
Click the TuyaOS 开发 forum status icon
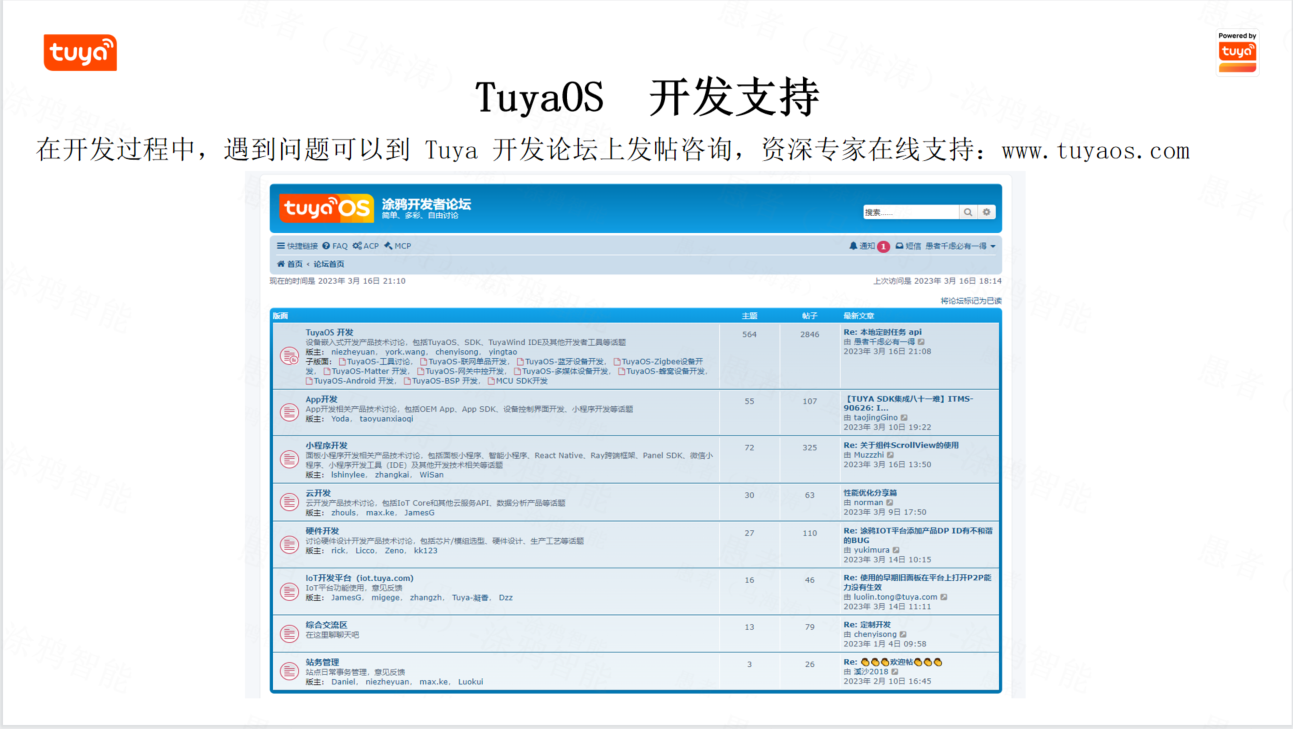289,355
